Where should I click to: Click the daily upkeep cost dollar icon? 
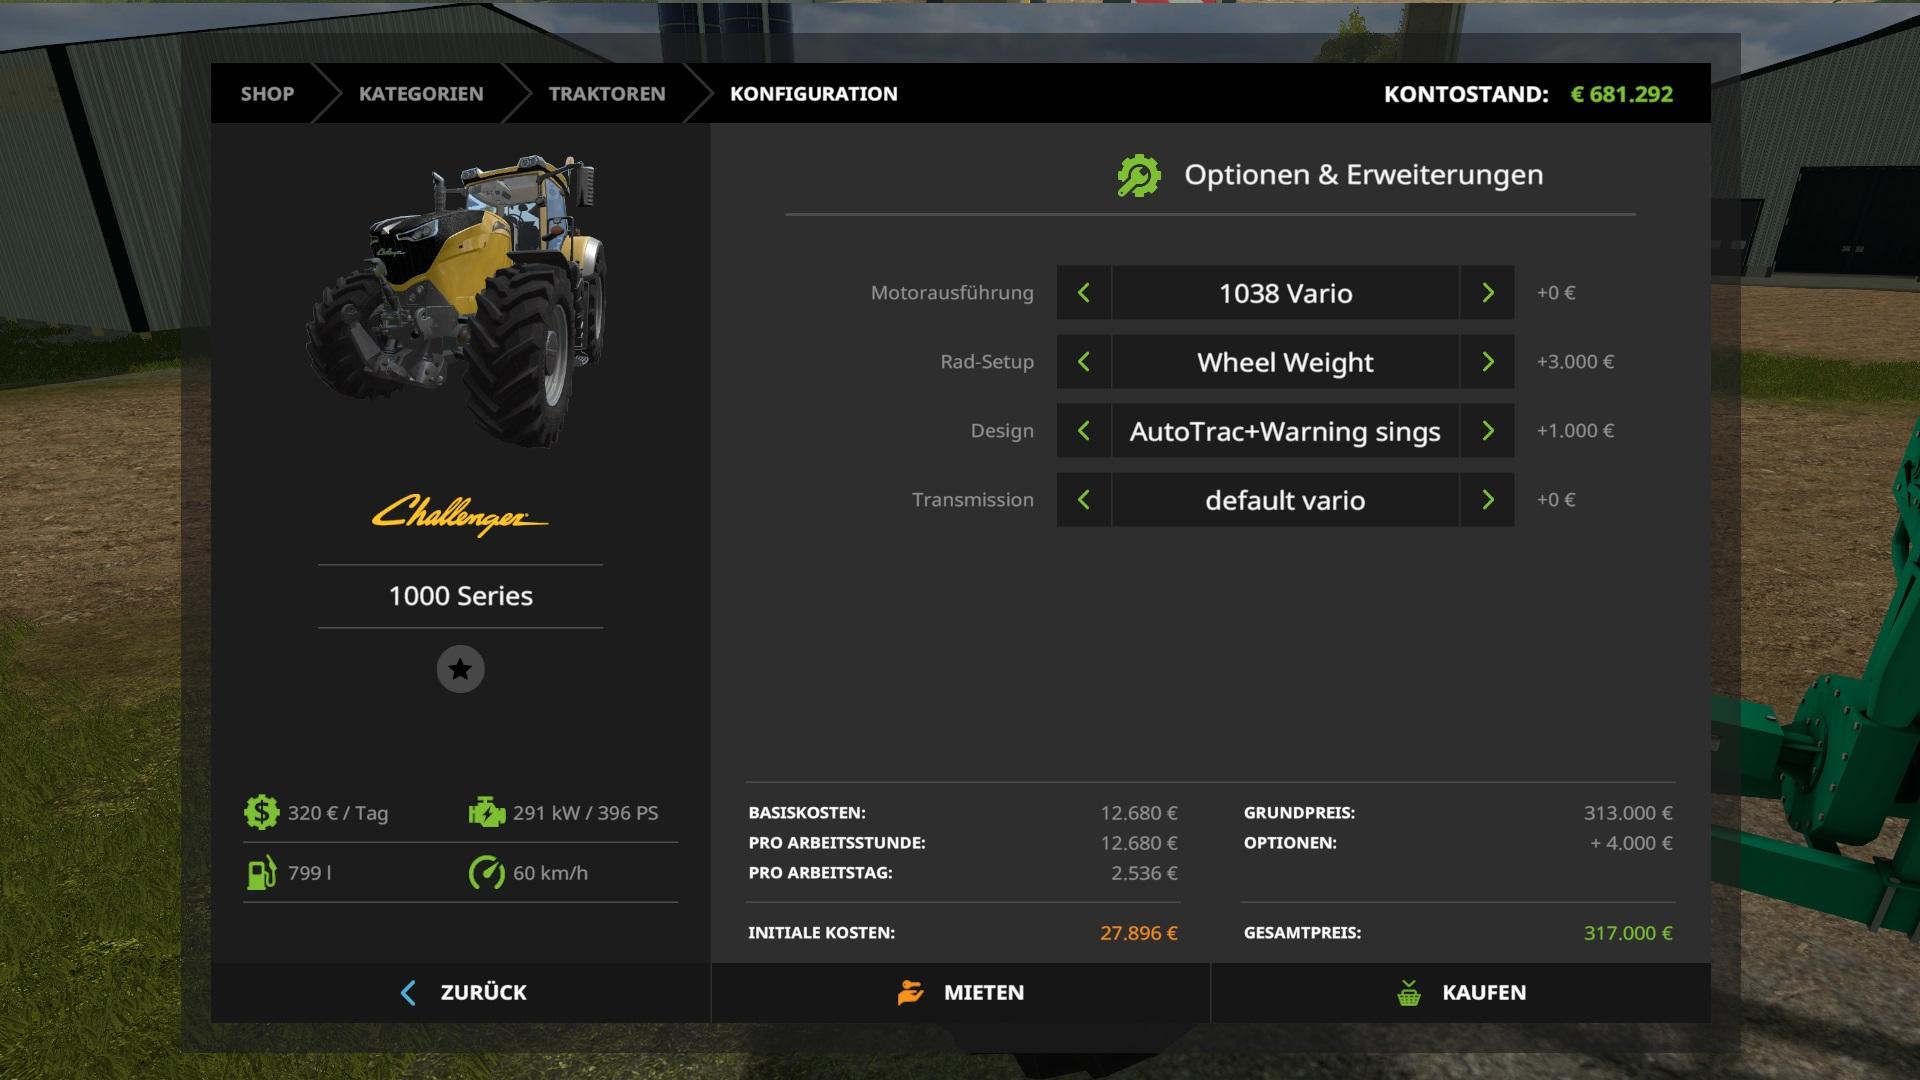(261, 812)
